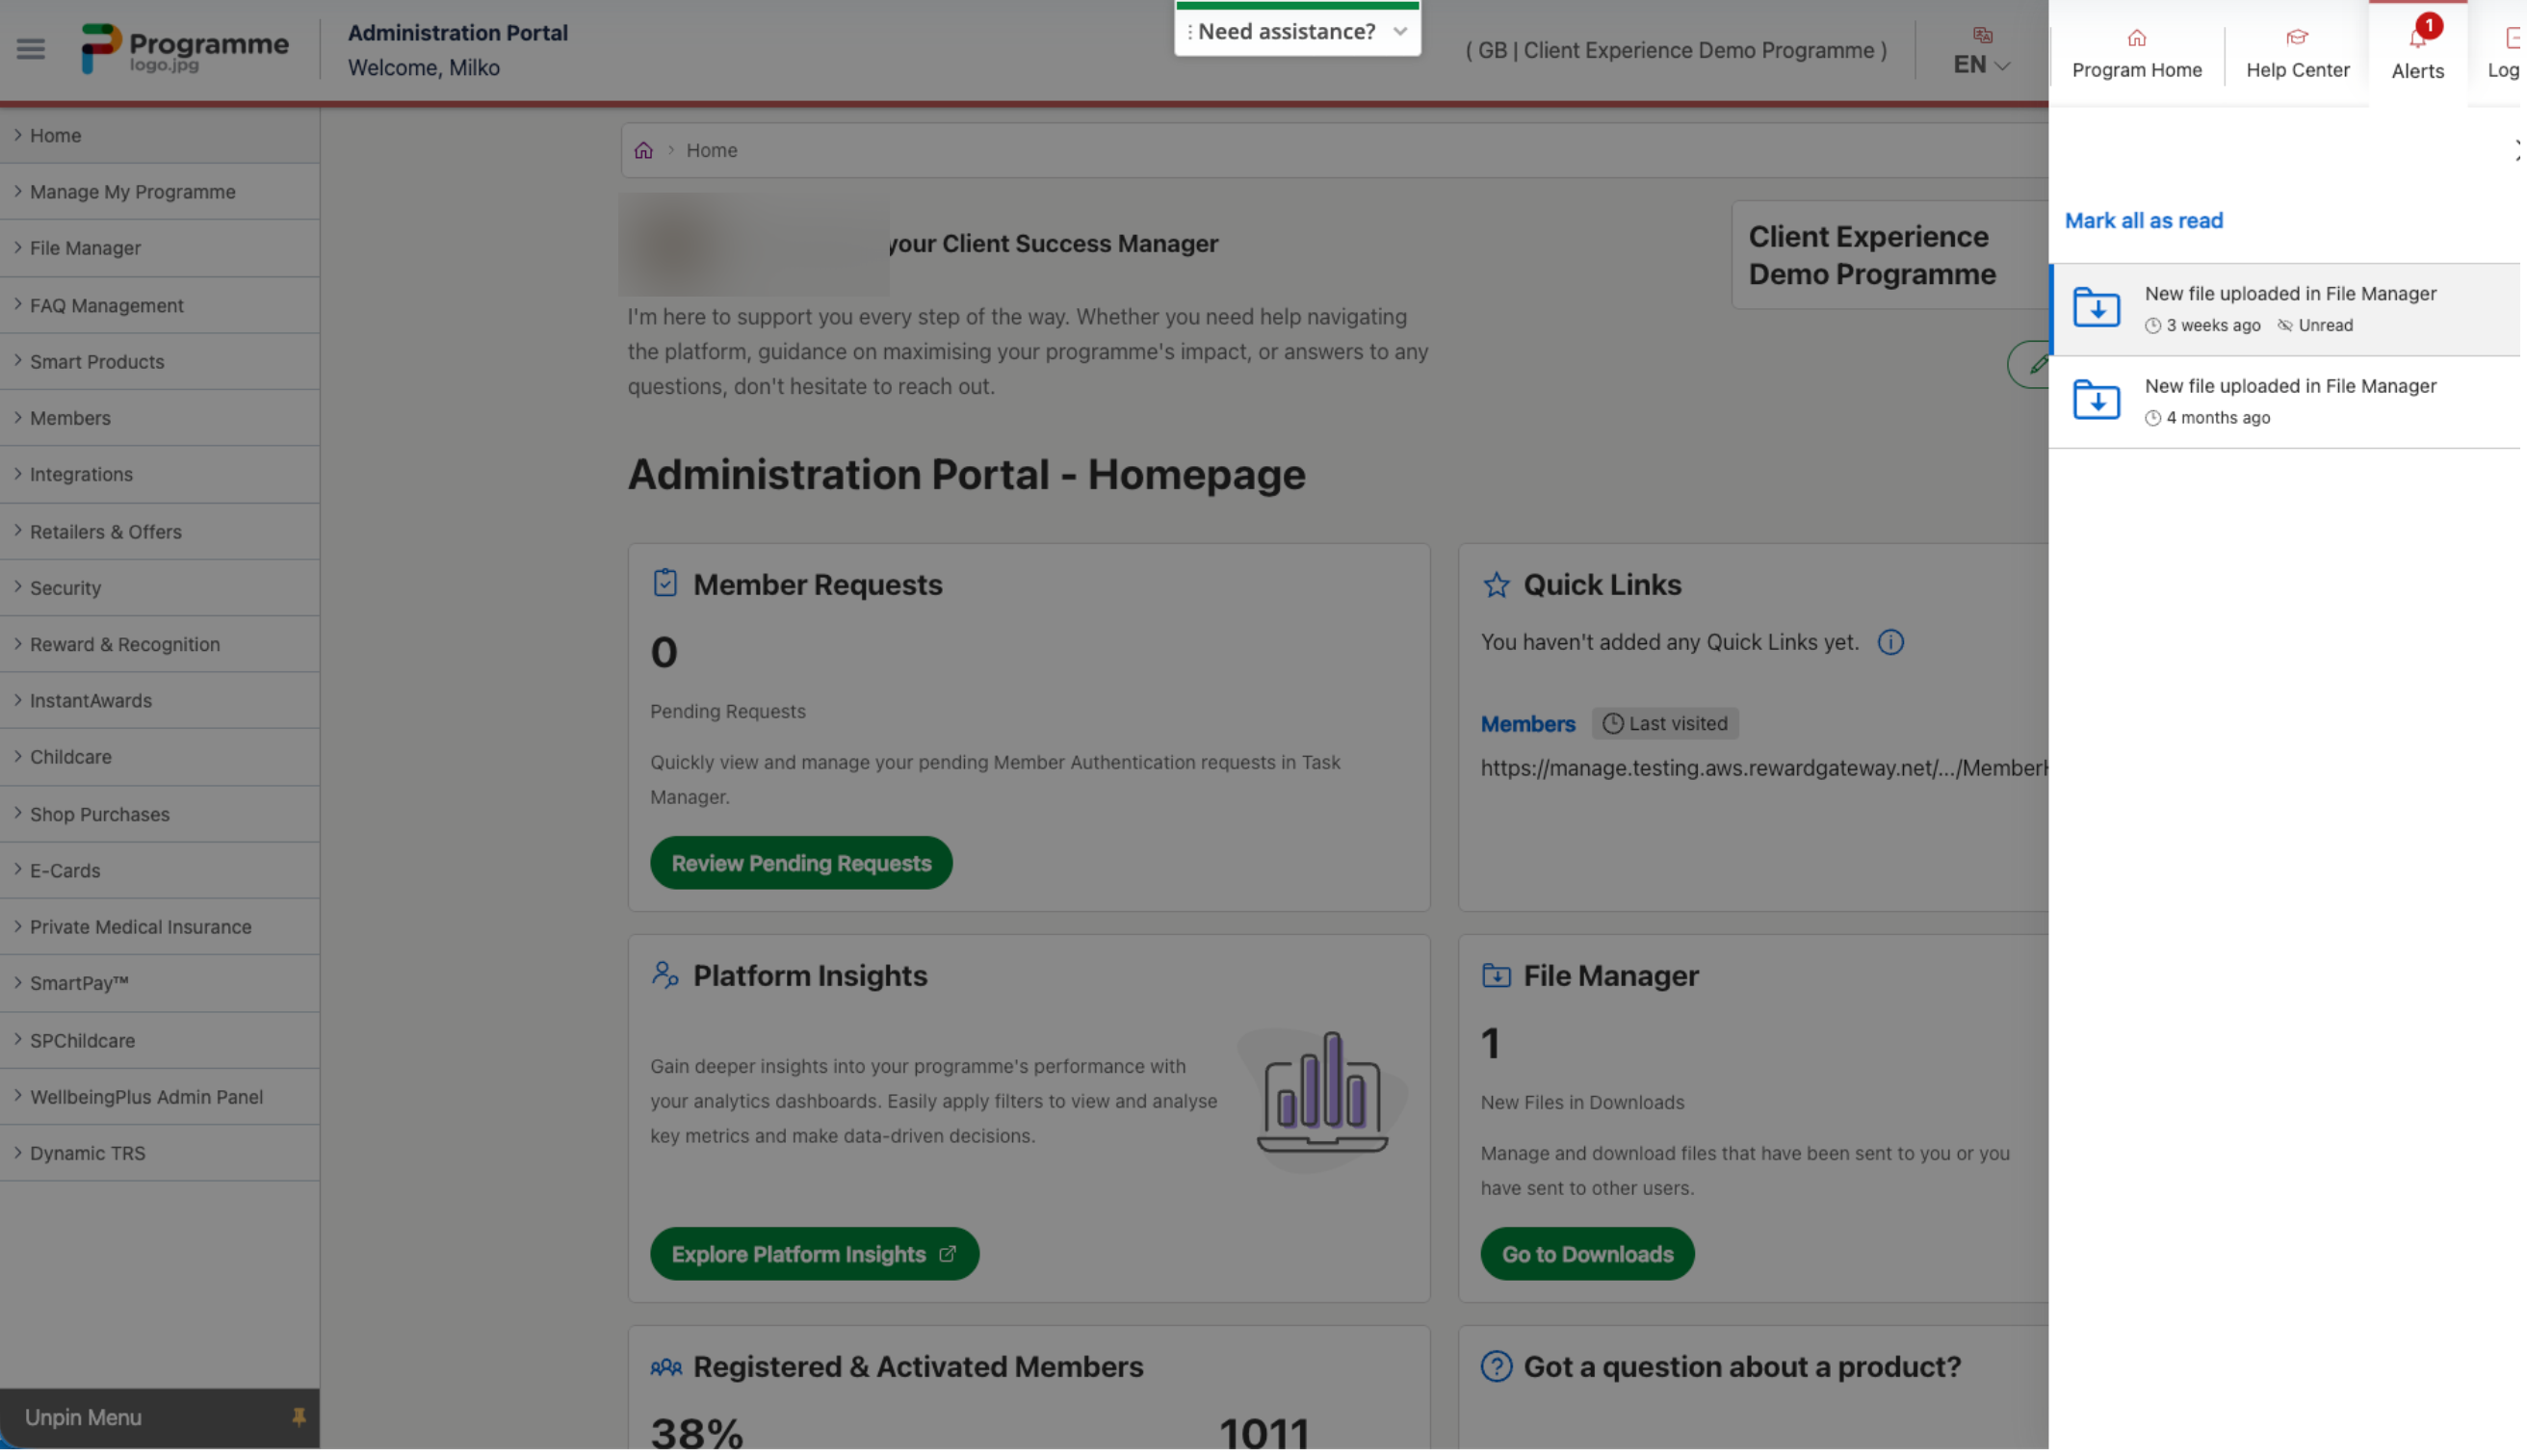Open Help Center graduation cap icon
2527x1456 pixels.
click(2297, 38)
